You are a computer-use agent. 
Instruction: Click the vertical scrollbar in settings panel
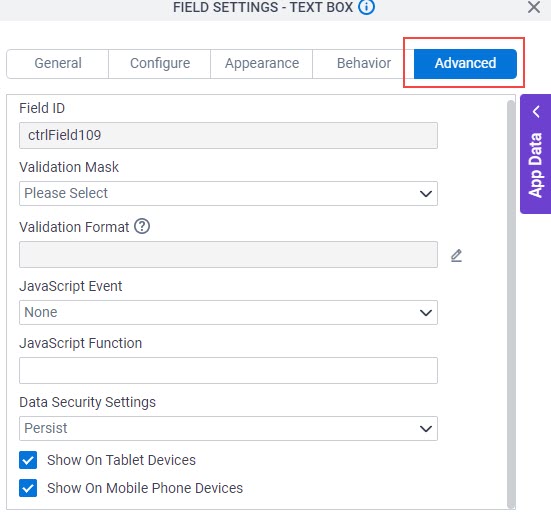pos(511,302)
